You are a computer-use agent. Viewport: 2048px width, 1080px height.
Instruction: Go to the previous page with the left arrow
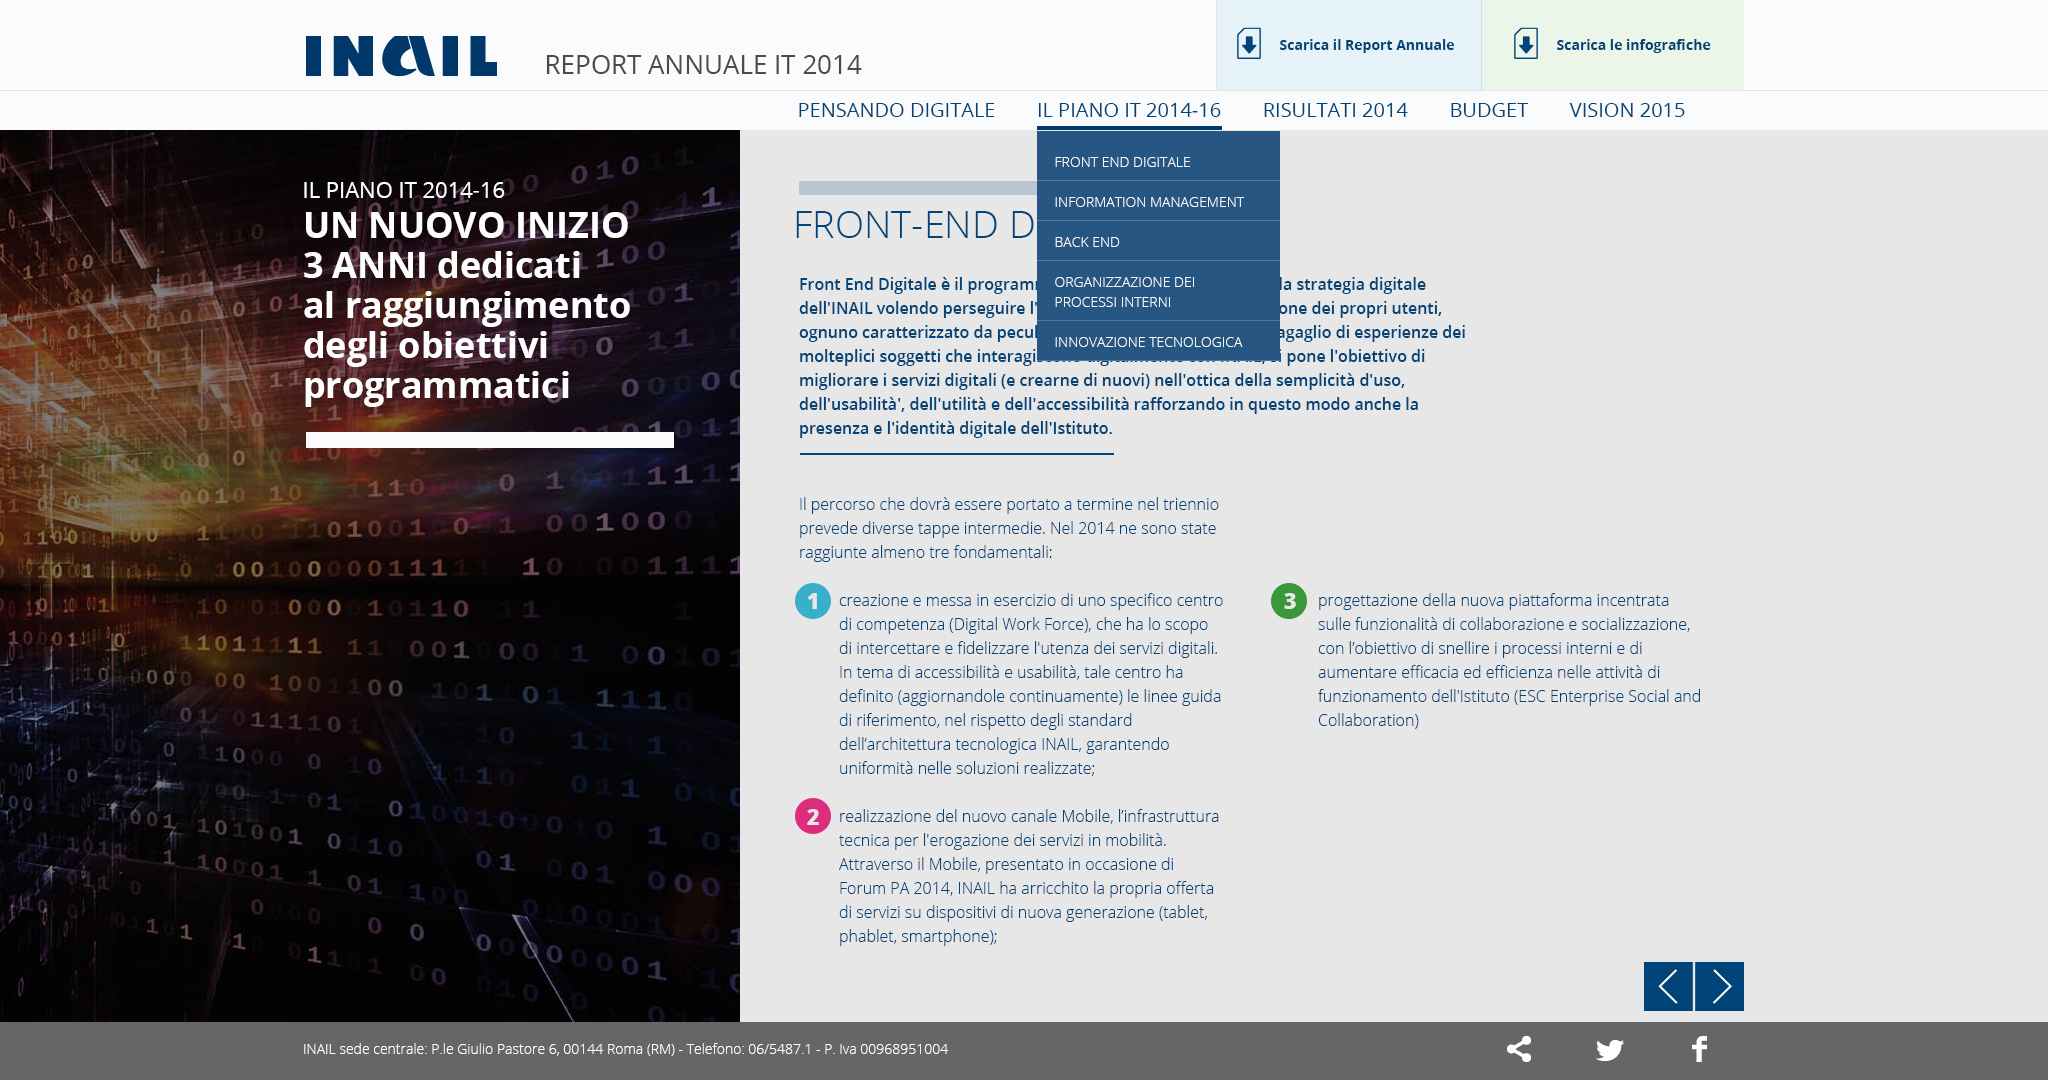coord(1668,986)
